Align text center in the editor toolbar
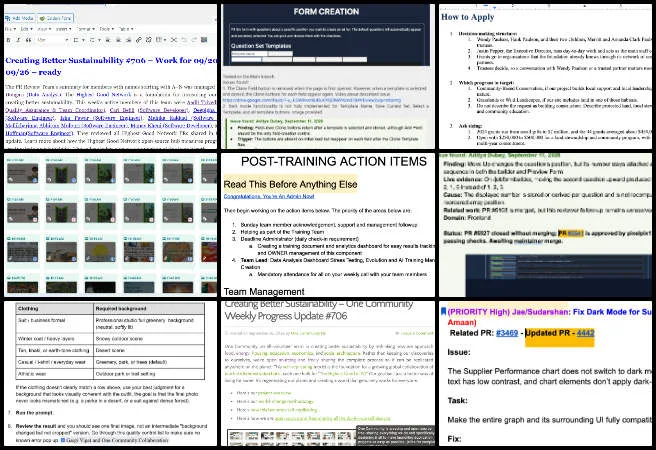The height and width of the screenshot is (450, 656). tap(118, 40)
